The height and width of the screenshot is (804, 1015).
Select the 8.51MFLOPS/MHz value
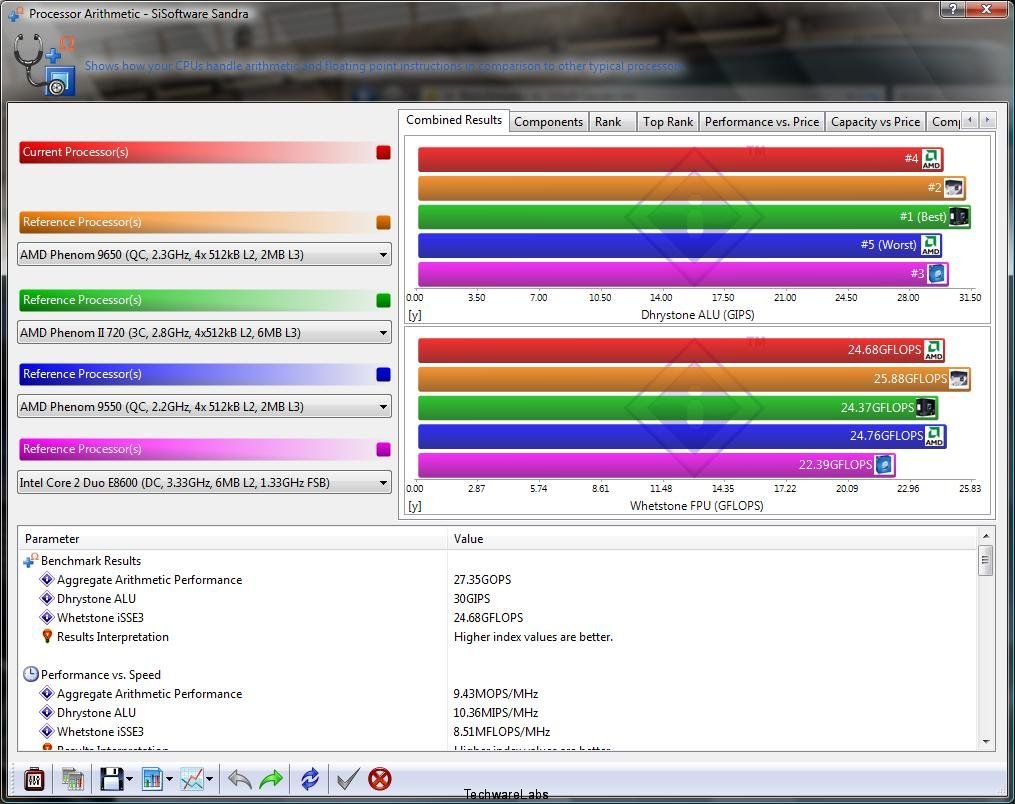point(502,731)
